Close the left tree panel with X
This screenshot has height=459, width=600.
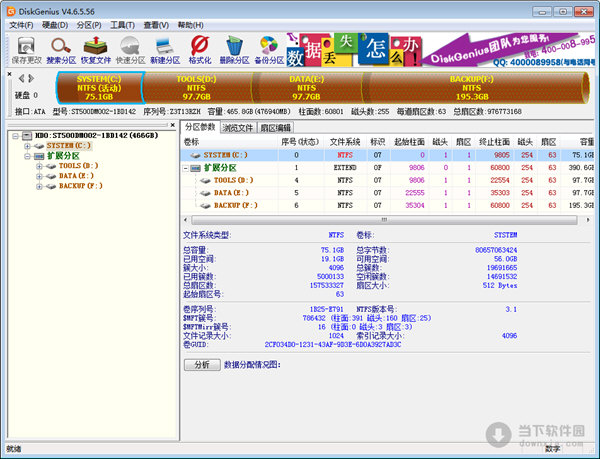173,125
